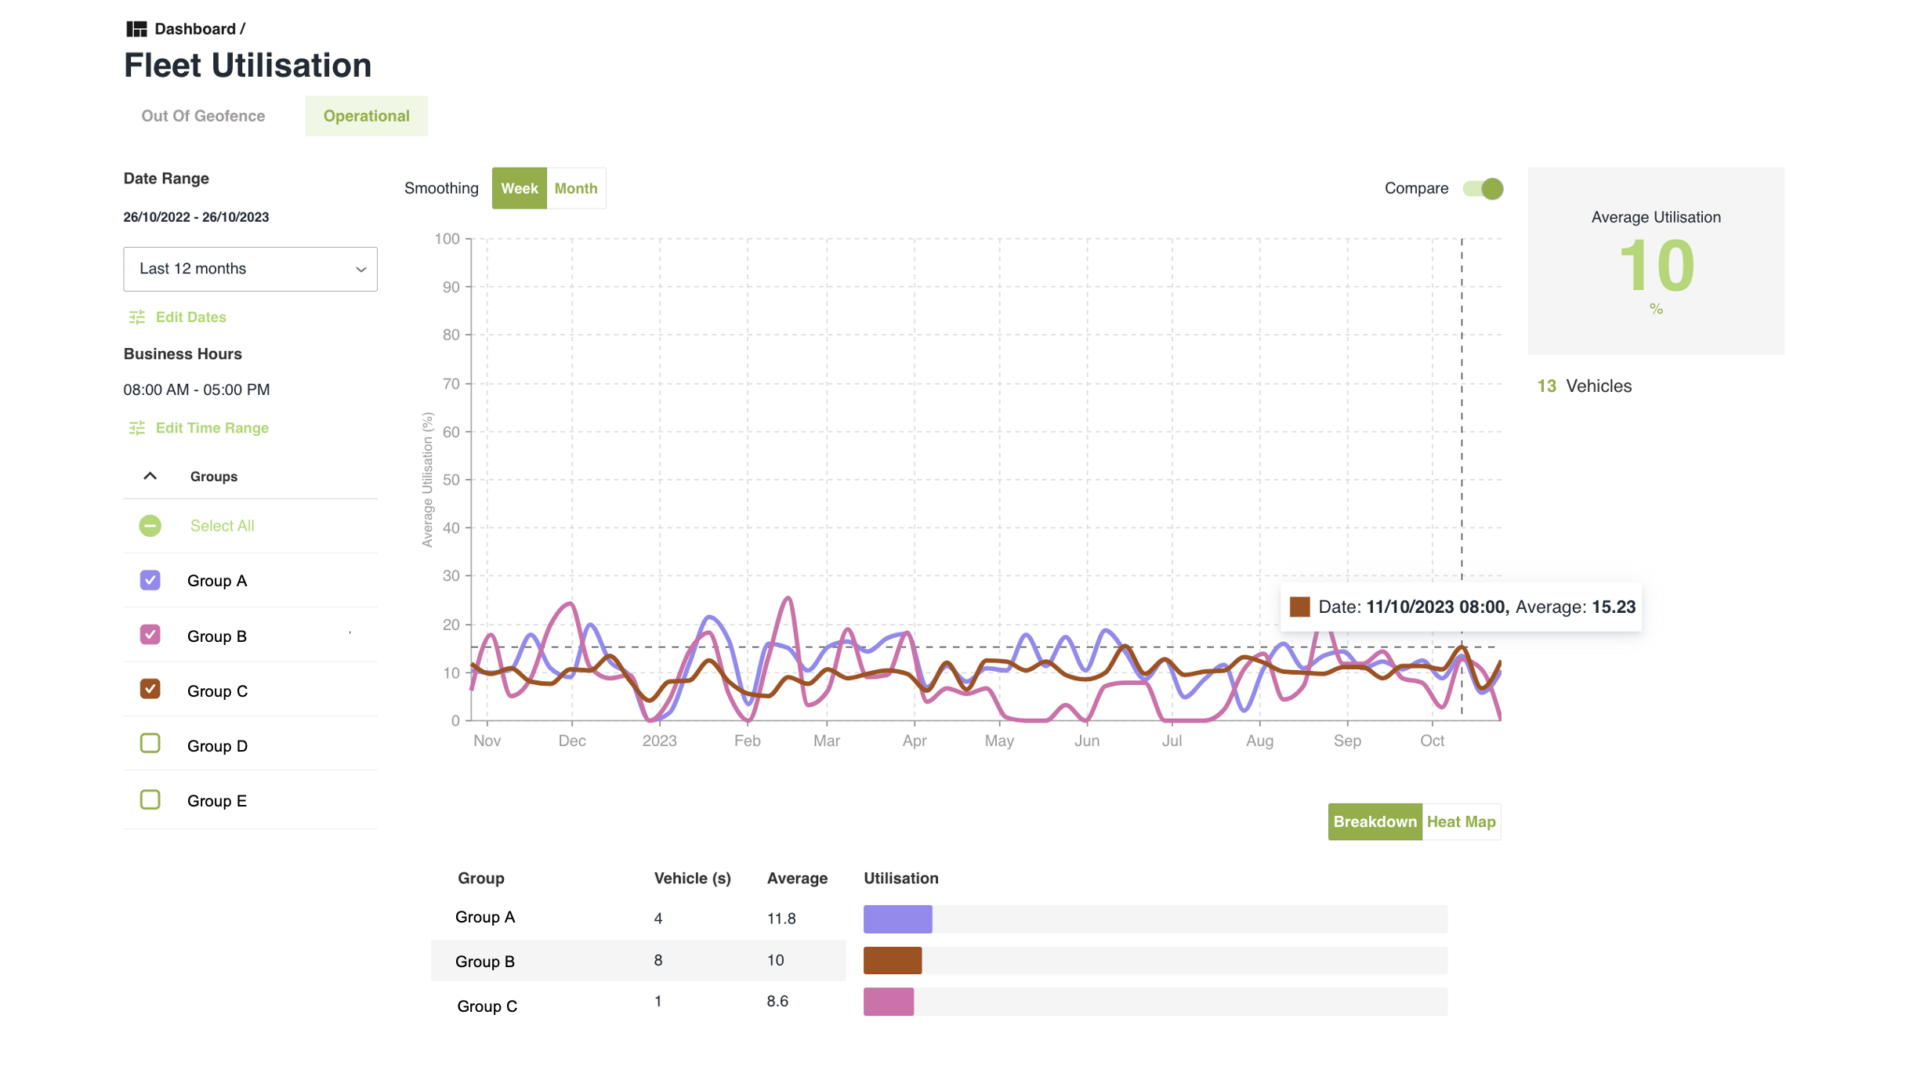Select the Breakdown view button
The width and height of the screenshot is (1920, 1080).
(1375, 822)
